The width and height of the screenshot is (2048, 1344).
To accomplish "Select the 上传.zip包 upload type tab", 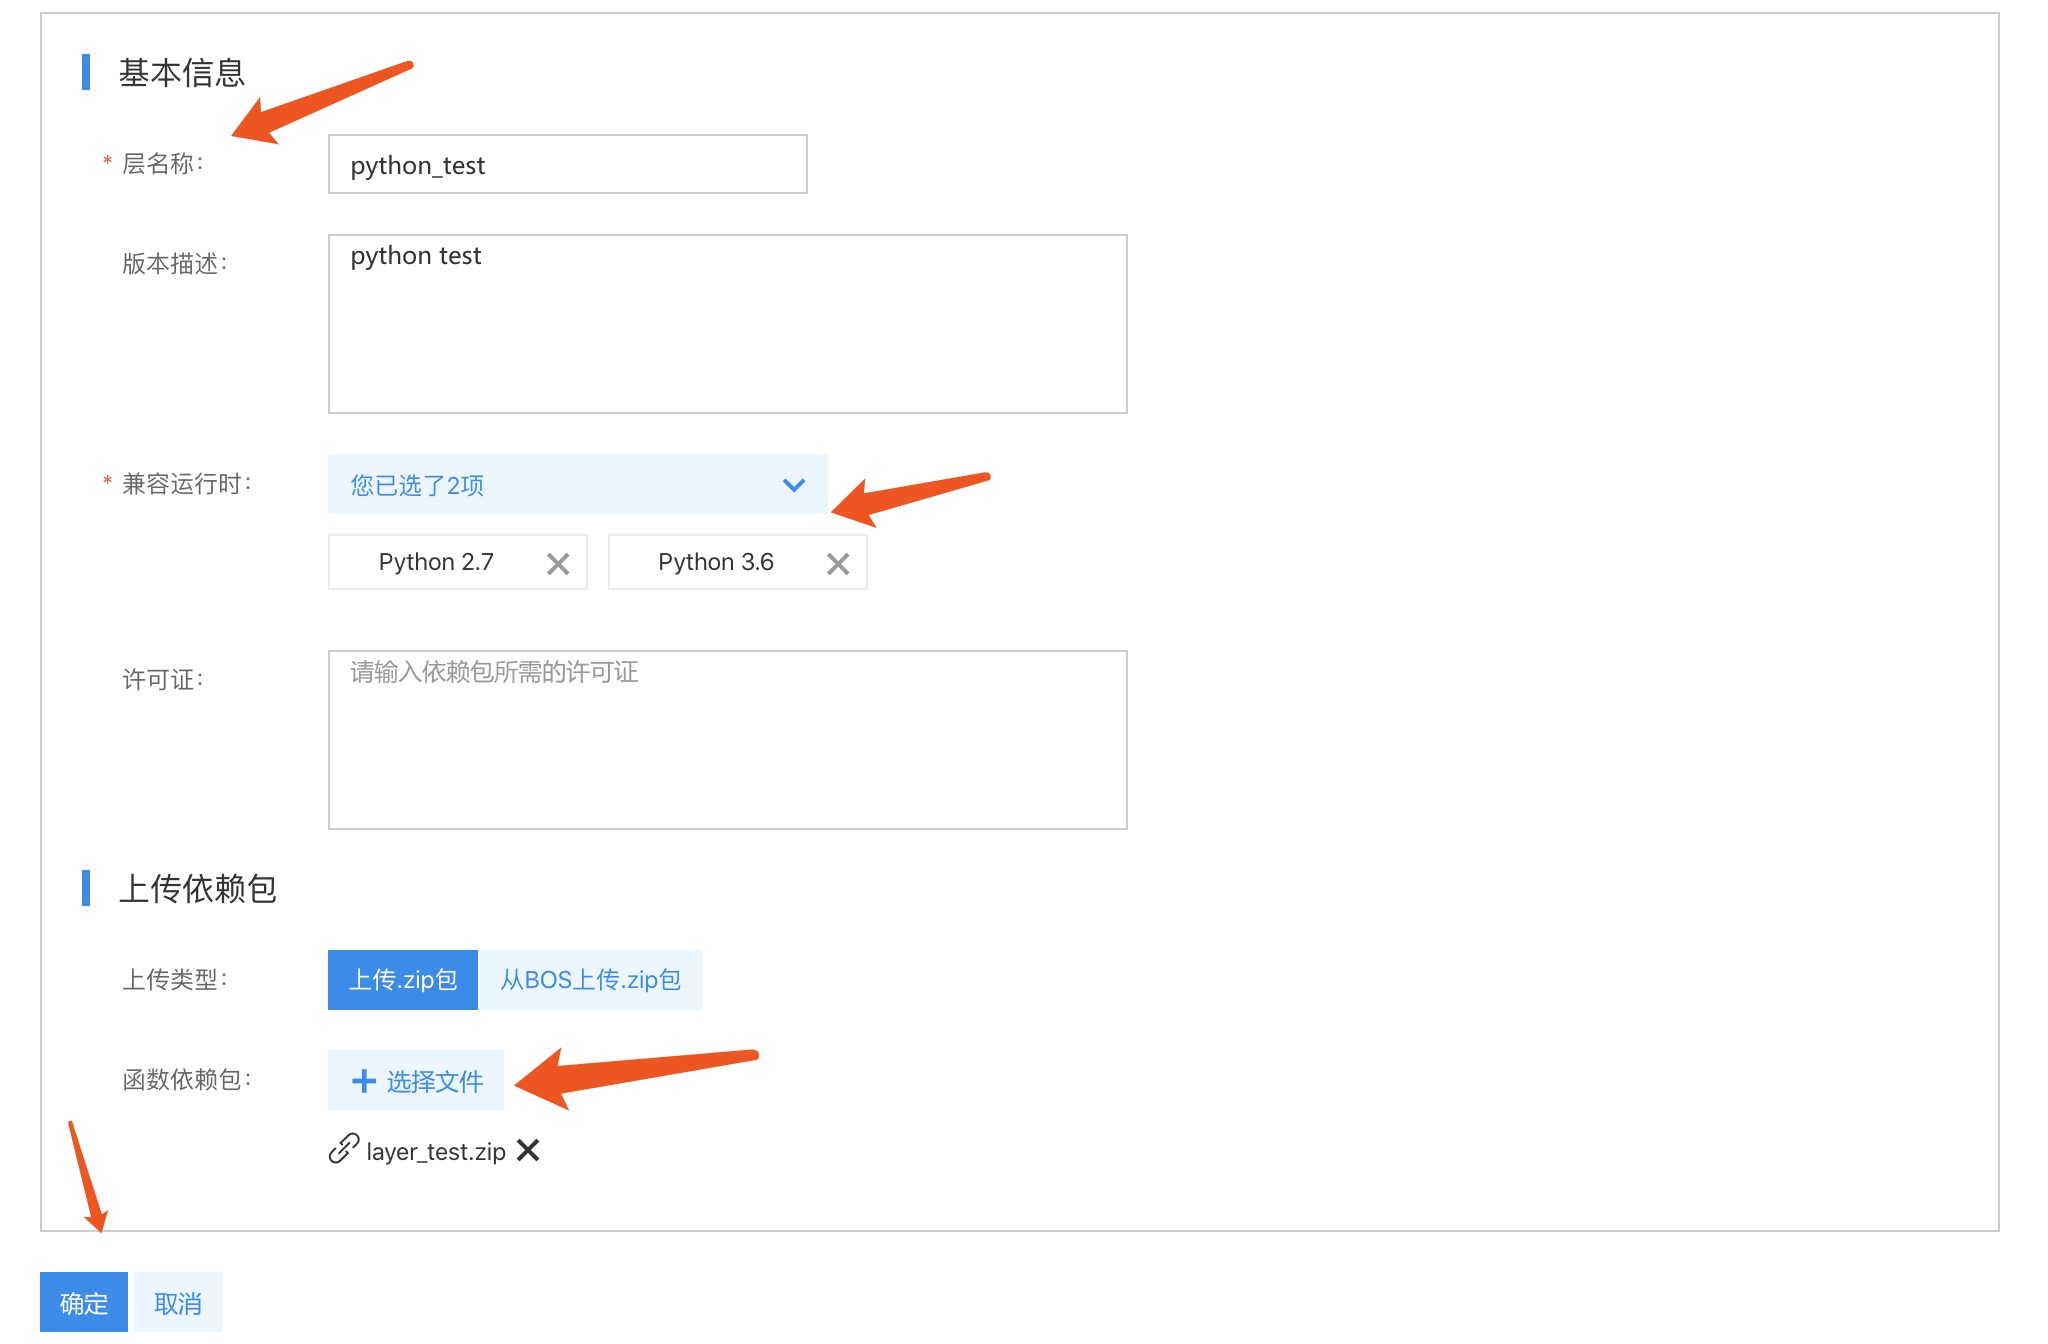I will coord(403,980).
